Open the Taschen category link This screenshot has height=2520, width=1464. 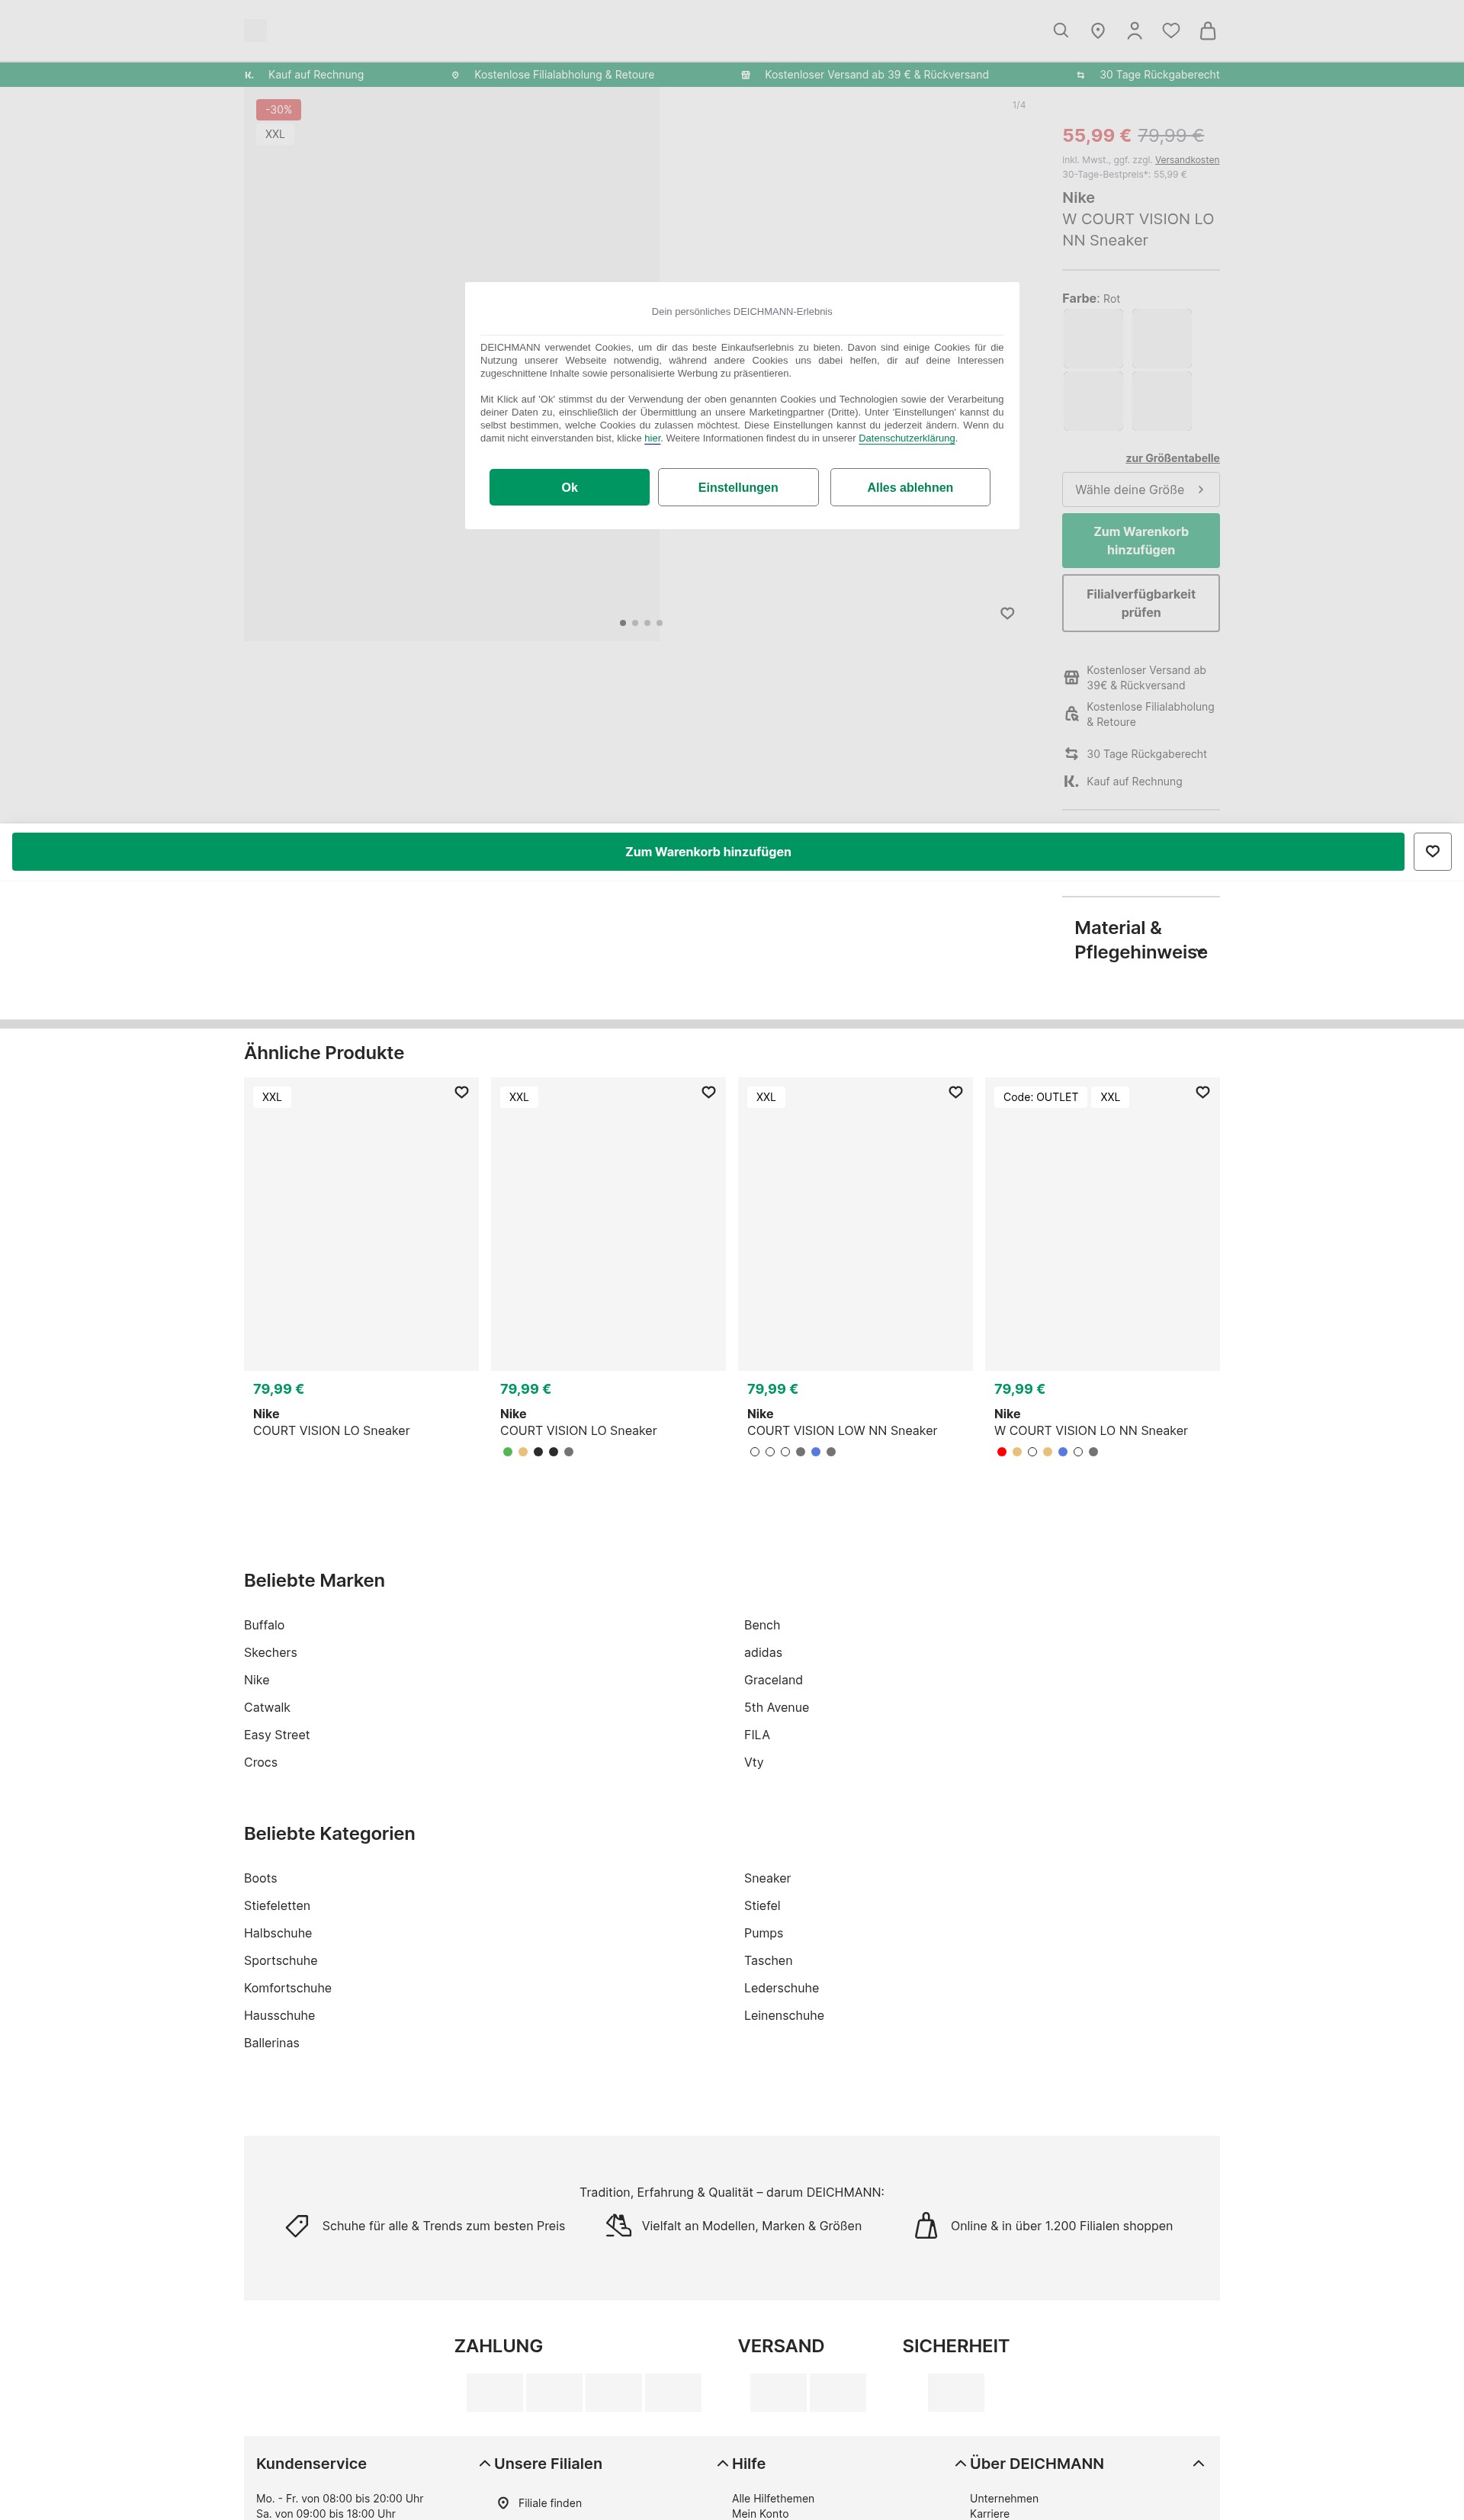(x=768, y=1960)
